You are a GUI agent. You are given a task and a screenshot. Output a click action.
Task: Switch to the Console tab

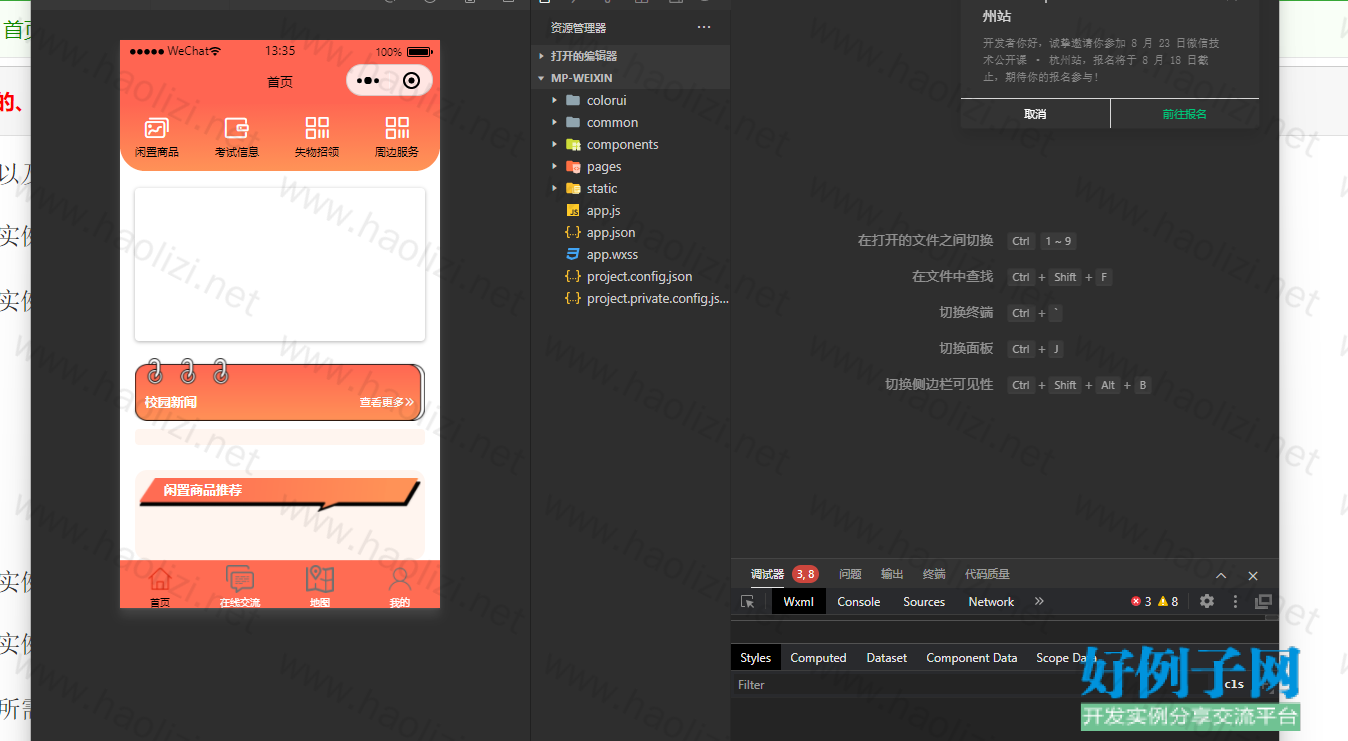(x=858, y=602)
